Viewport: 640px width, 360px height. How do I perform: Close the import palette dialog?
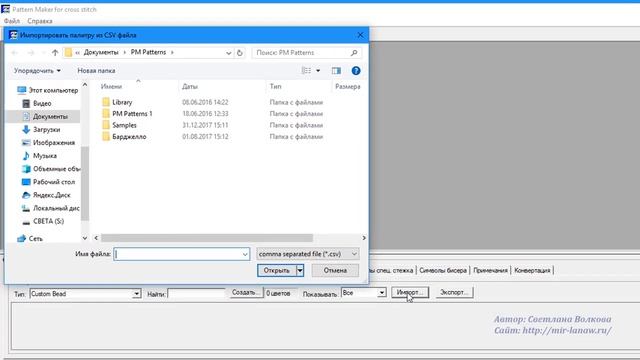360,35
